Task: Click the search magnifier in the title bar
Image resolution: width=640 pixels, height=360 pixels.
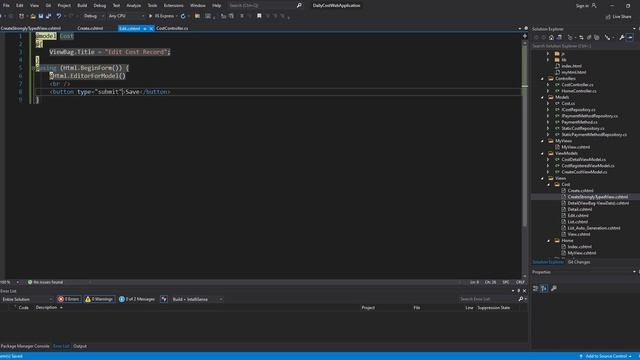Action: pos(299,5)
